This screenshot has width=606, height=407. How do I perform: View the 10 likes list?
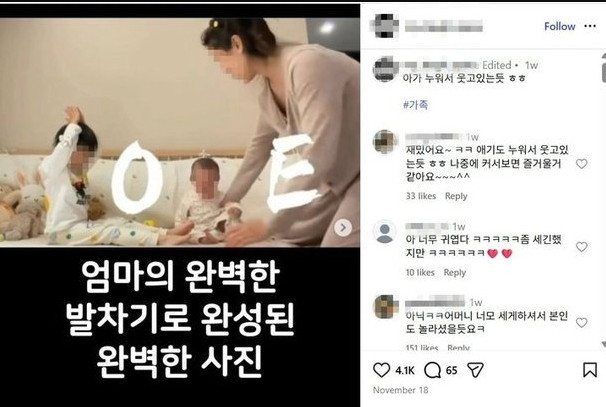pos(420,272)
